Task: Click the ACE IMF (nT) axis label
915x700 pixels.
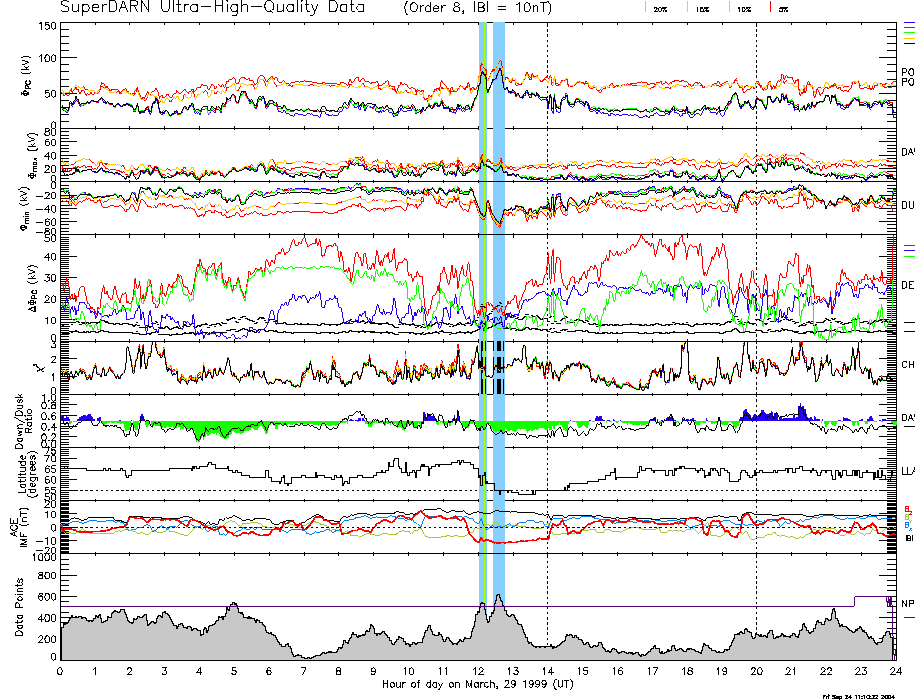Action: [x=32, y=527]
